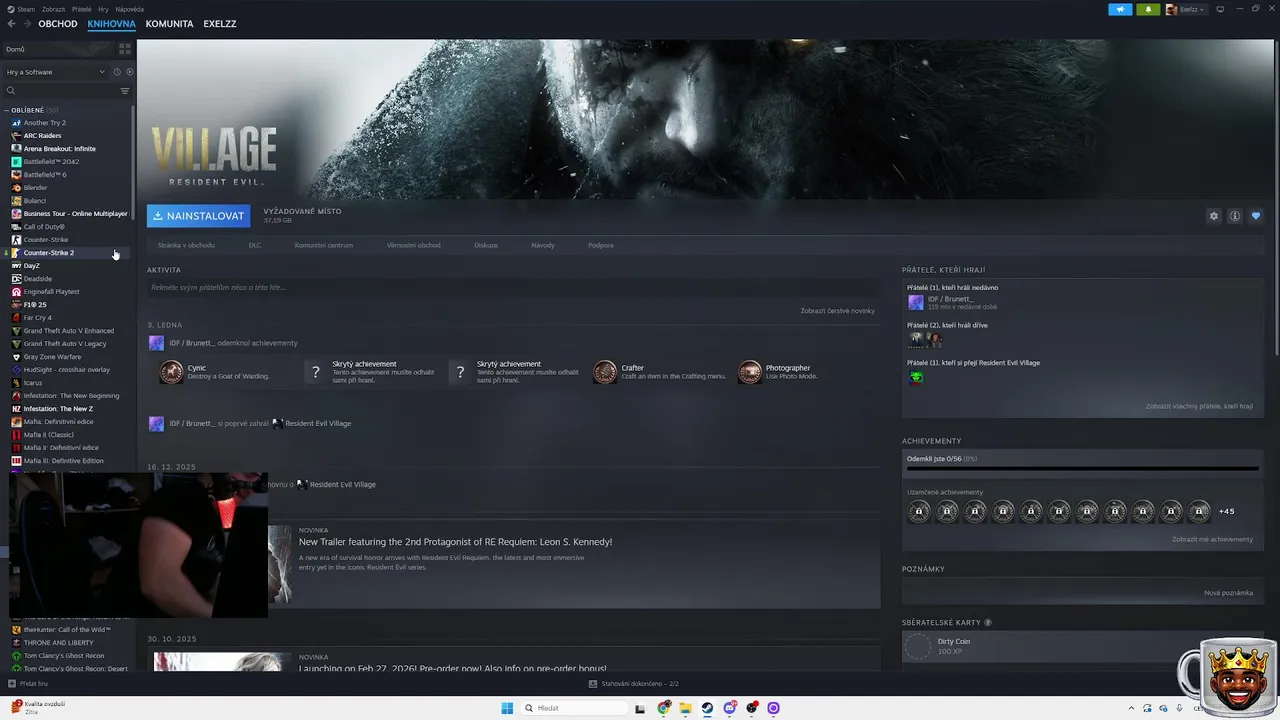Open Komunitní centrum link
Screen dimensions: 1280x720
click(x=324, y=245)
